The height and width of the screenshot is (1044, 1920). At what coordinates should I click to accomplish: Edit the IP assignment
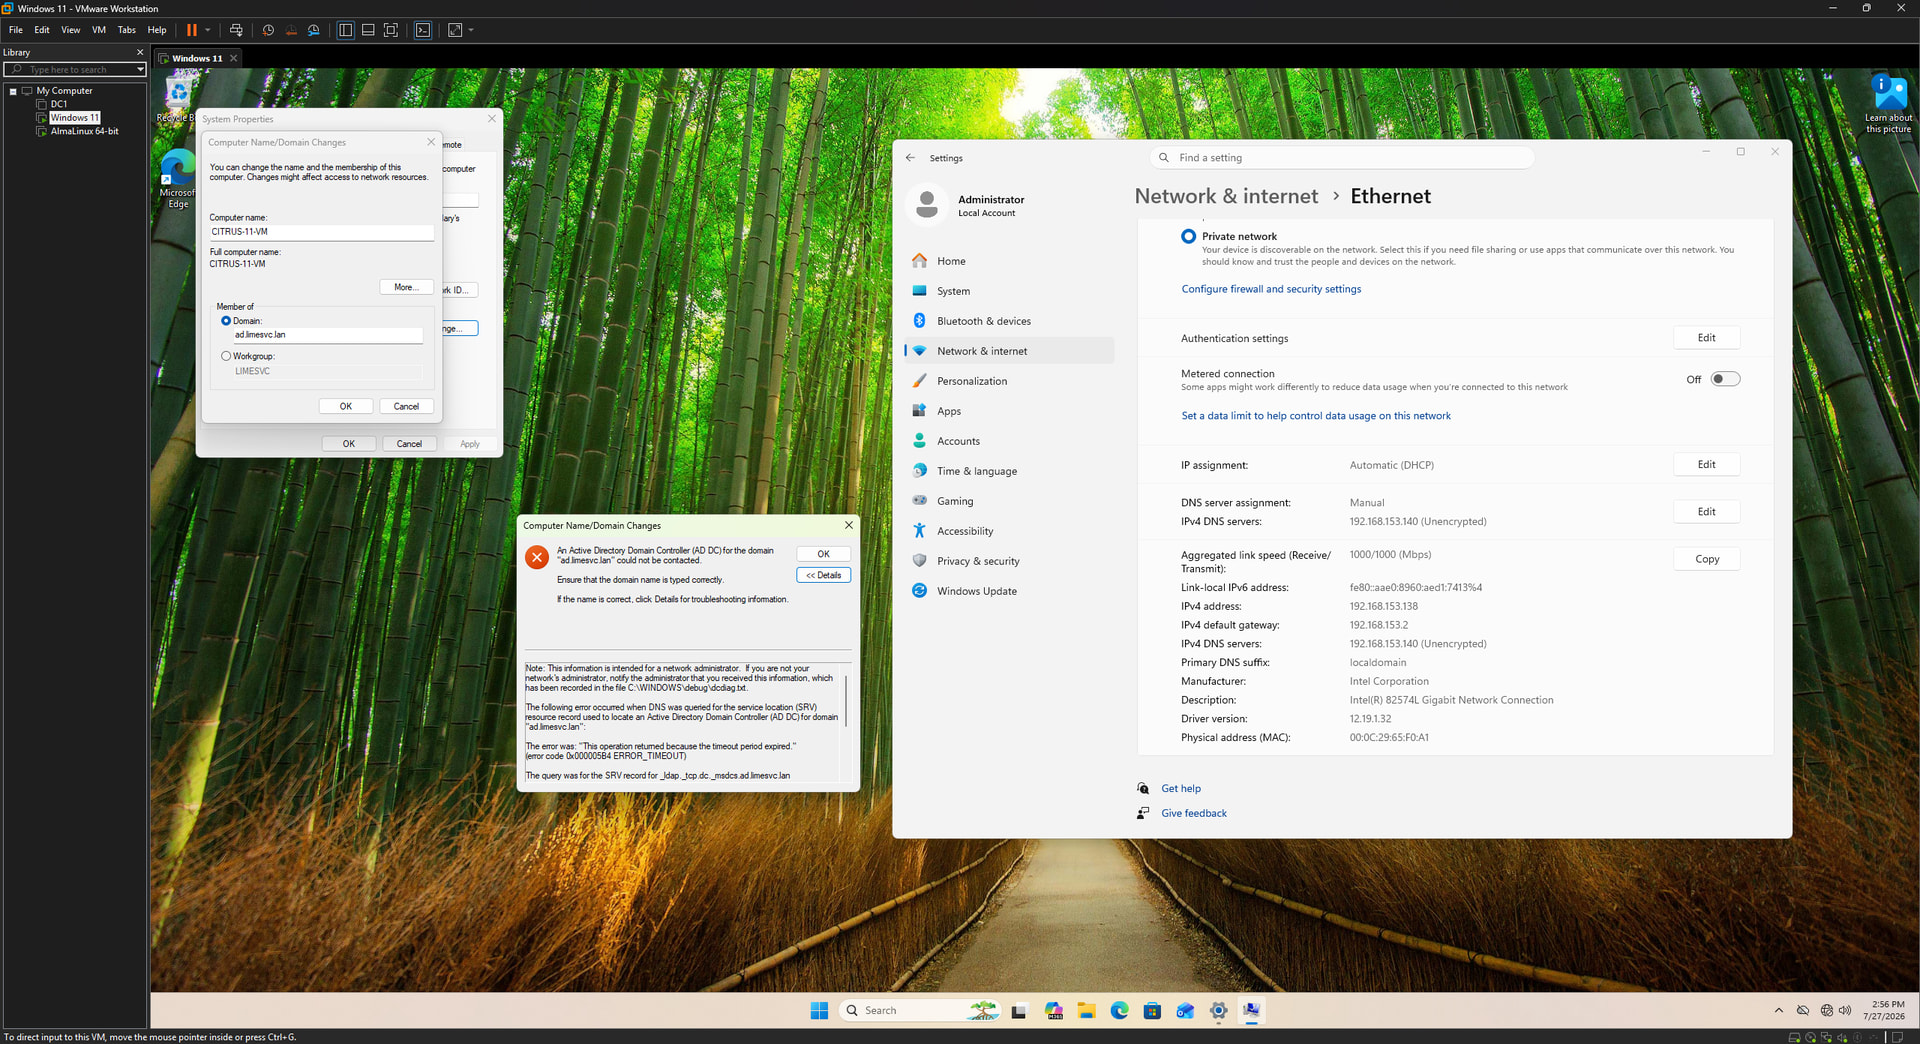[x=1706, y=465]
